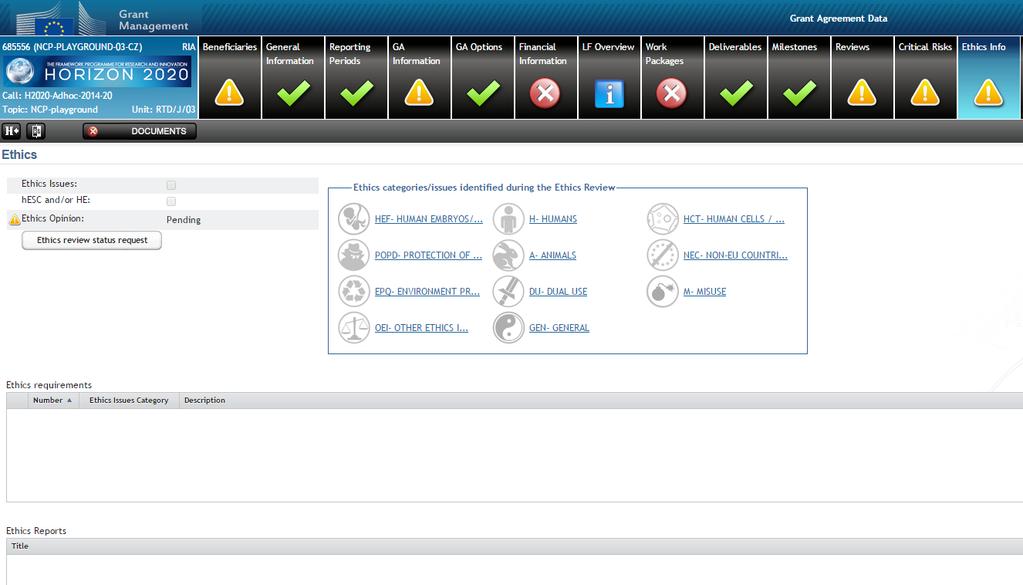Click the Other Ethics scales icon
This screenshot has width=1023, height=585.
(354, 327)
